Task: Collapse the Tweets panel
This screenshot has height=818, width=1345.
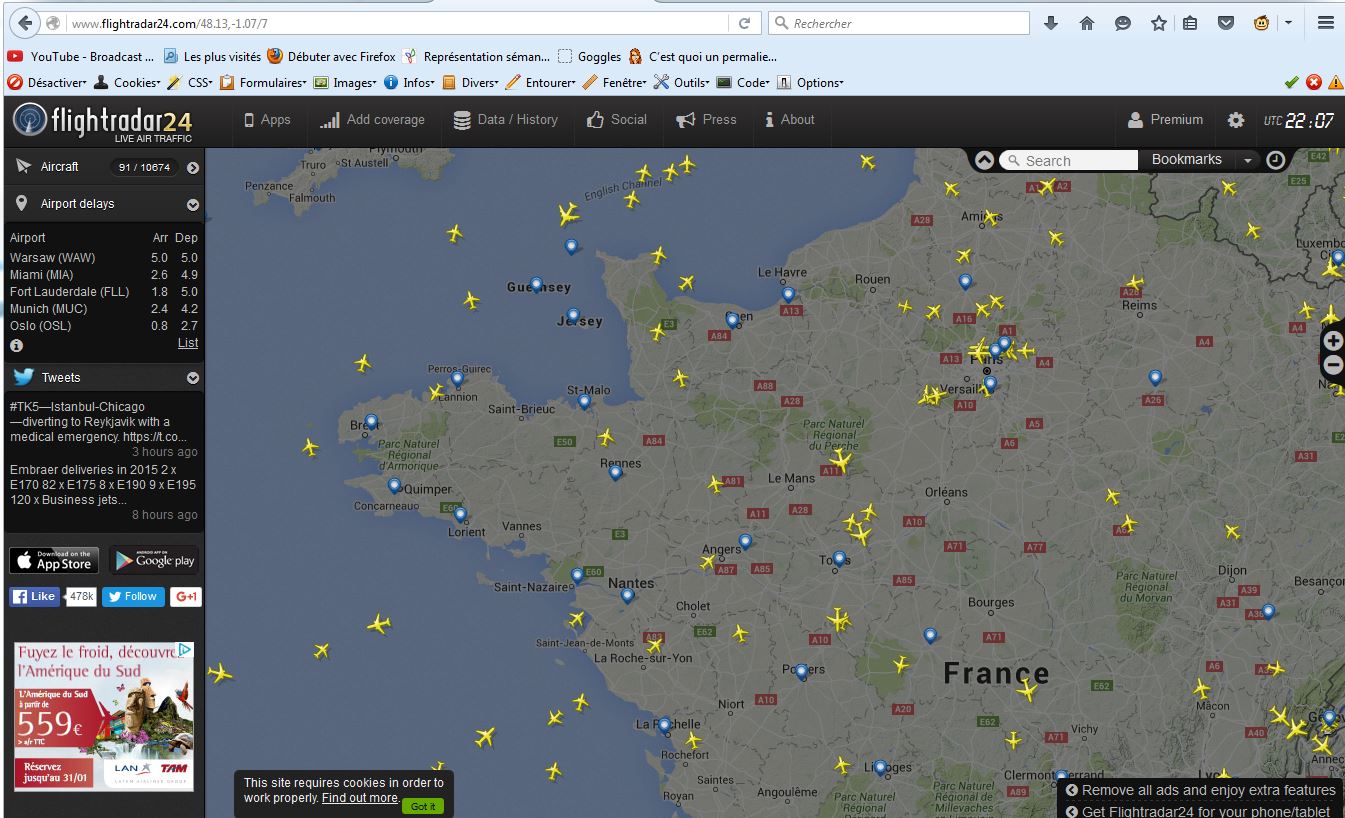Action: [193, 378]
